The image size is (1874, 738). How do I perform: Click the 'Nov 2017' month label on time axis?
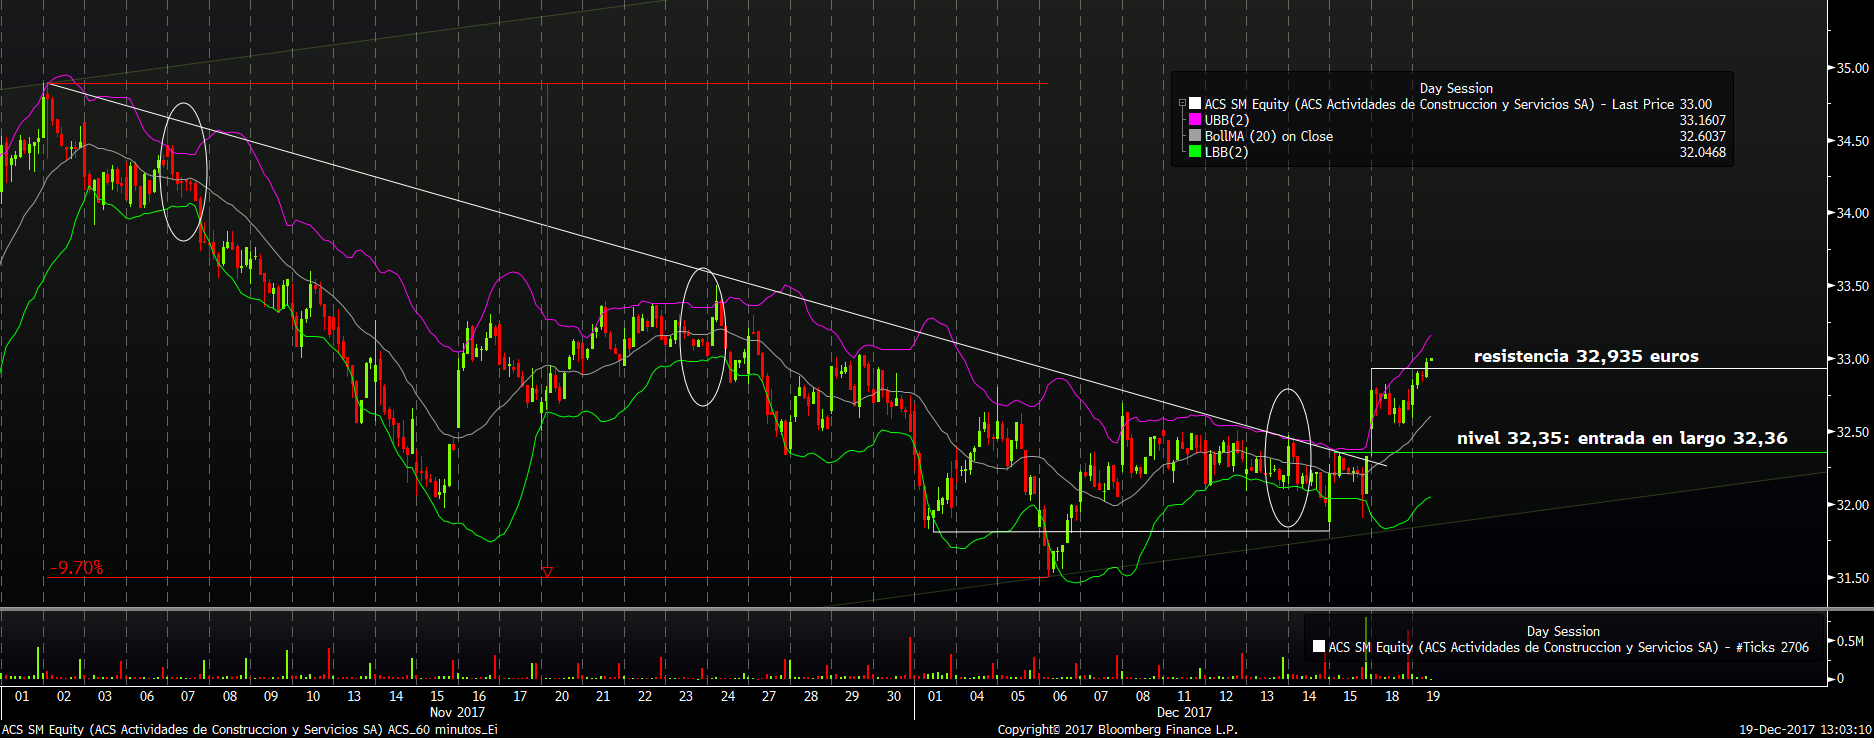pos(457,712)
